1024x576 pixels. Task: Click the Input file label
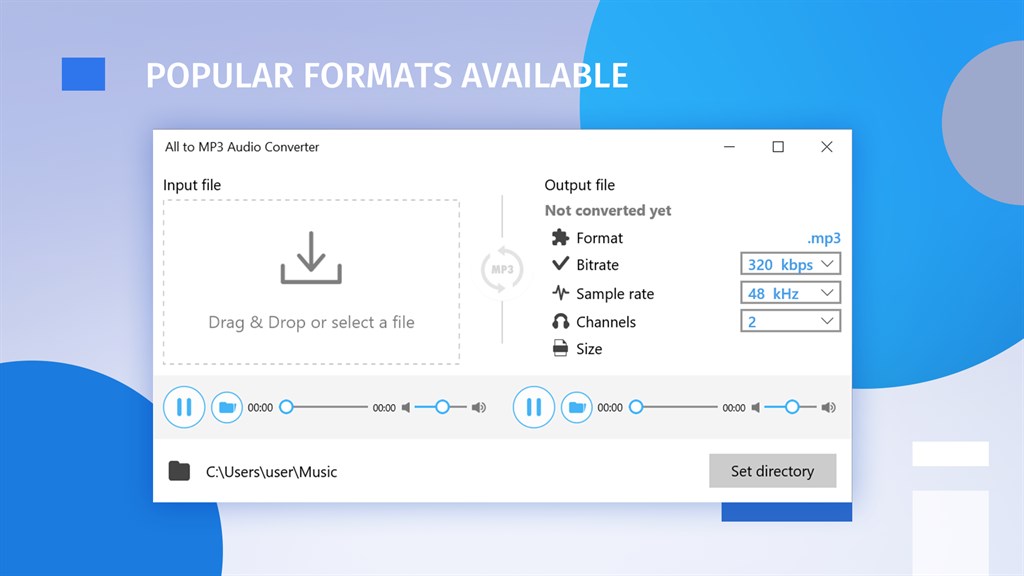[x=192, y=185]
